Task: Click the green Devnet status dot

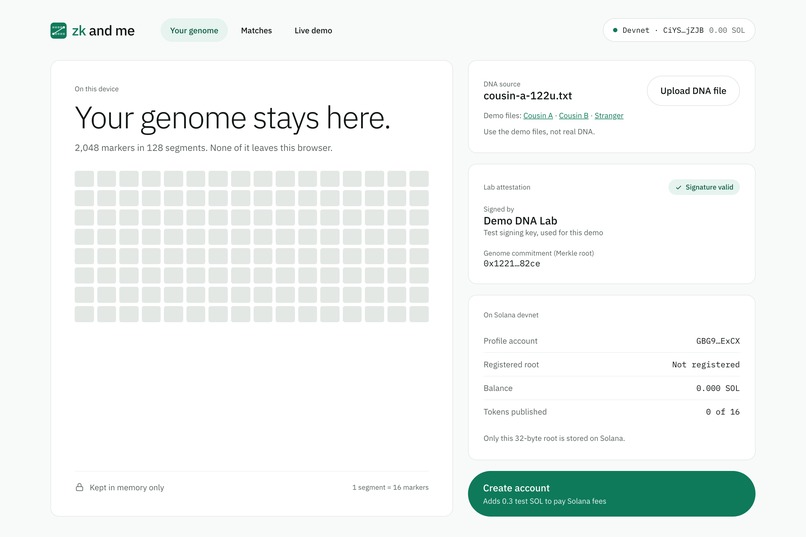Action: (615, 30)
